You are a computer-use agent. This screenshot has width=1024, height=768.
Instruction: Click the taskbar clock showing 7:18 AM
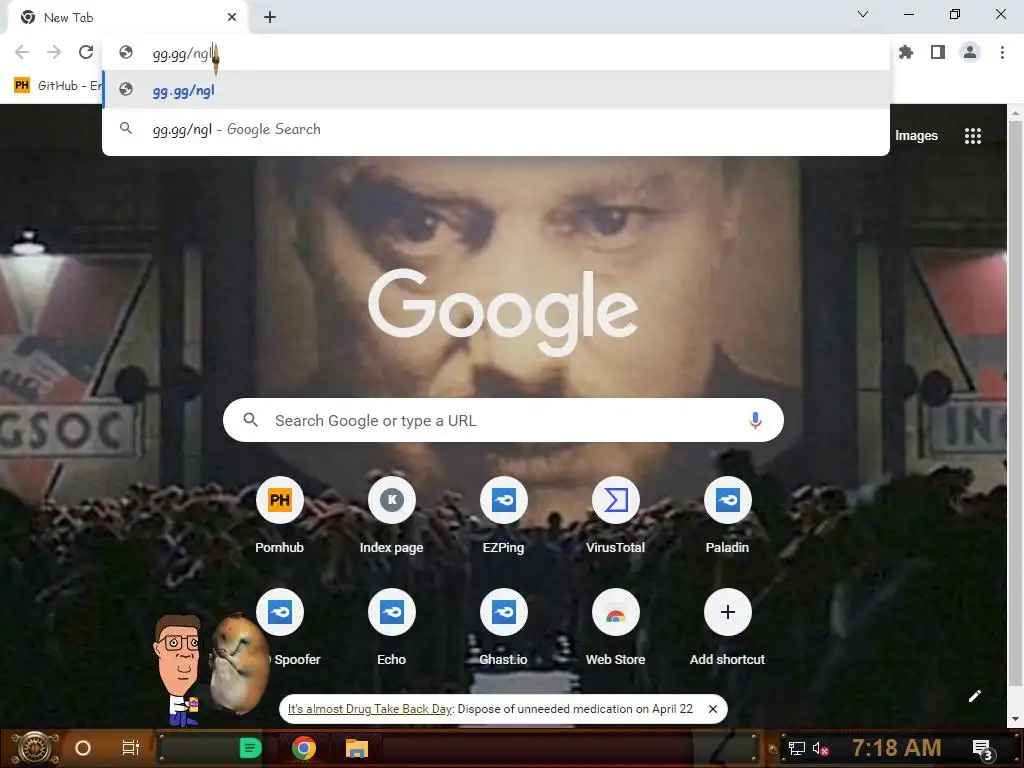[897, 748]
